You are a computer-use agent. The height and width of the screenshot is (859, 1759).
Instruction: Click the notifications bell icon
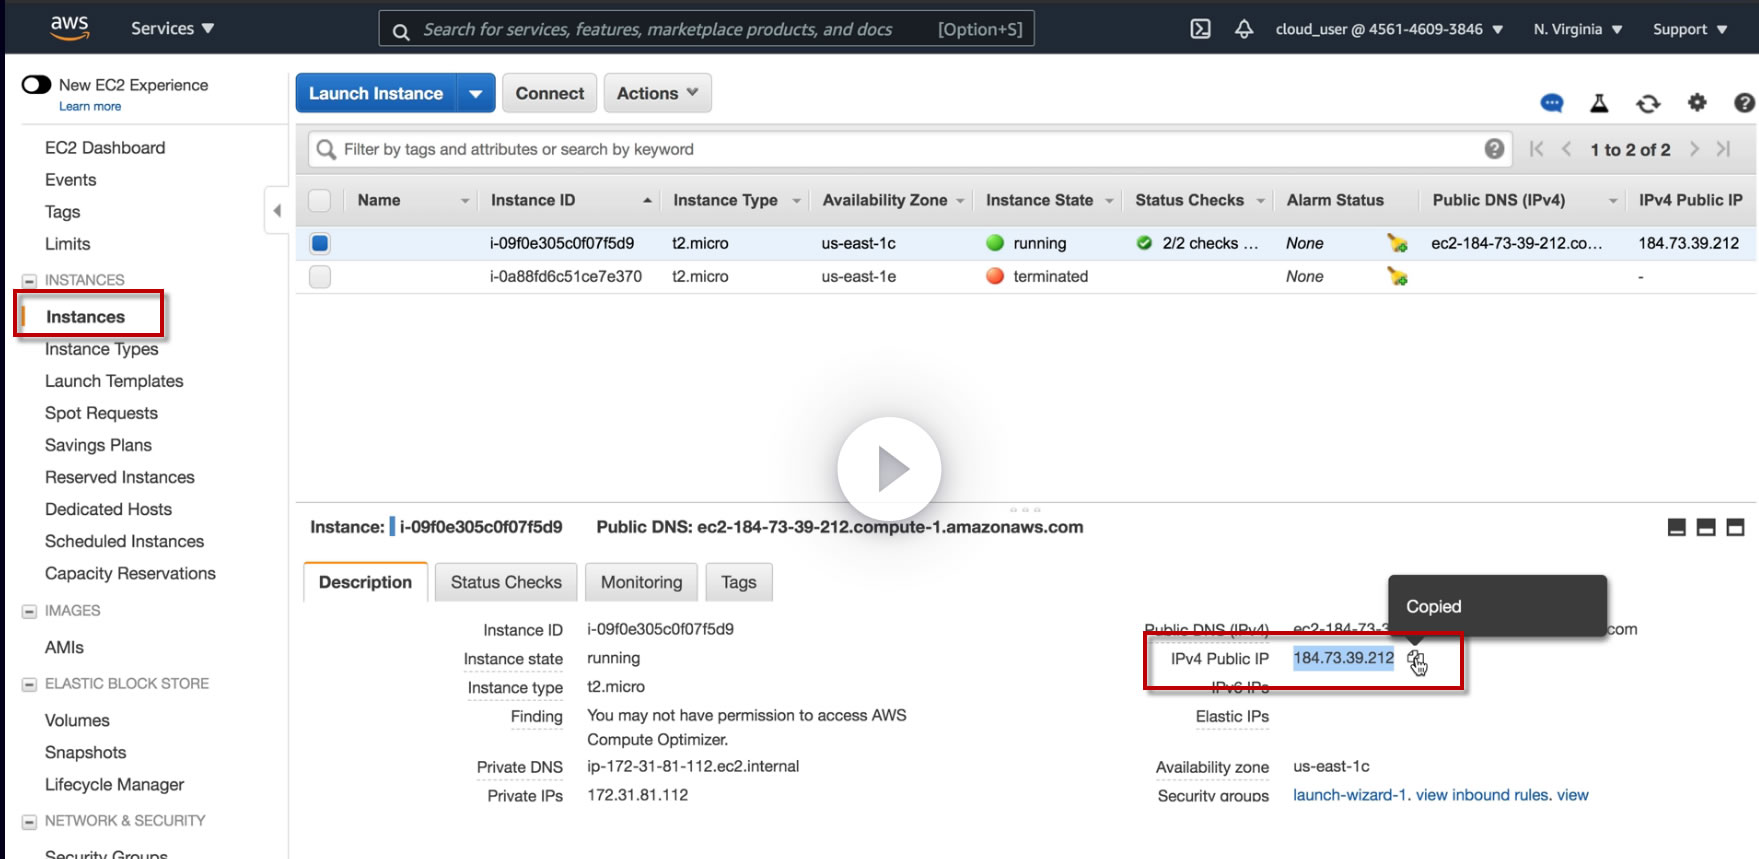click(1244, 29)
